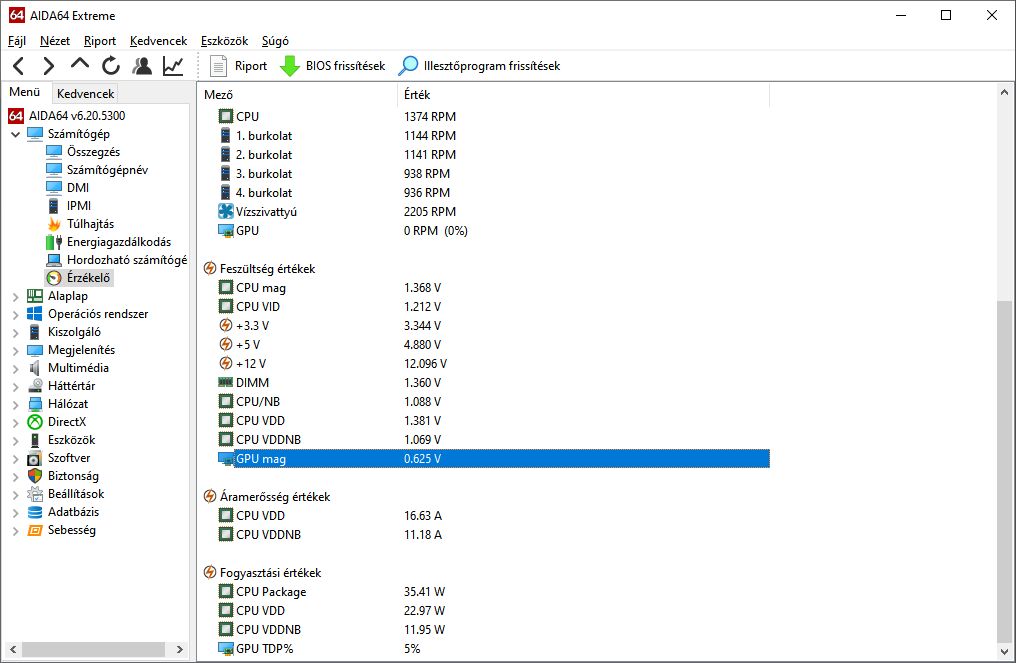The height and width of the screenshot is (663, 1016).
Task: Switch to the Kedvencek tab in sidebar
Action: tap(86, 93)
